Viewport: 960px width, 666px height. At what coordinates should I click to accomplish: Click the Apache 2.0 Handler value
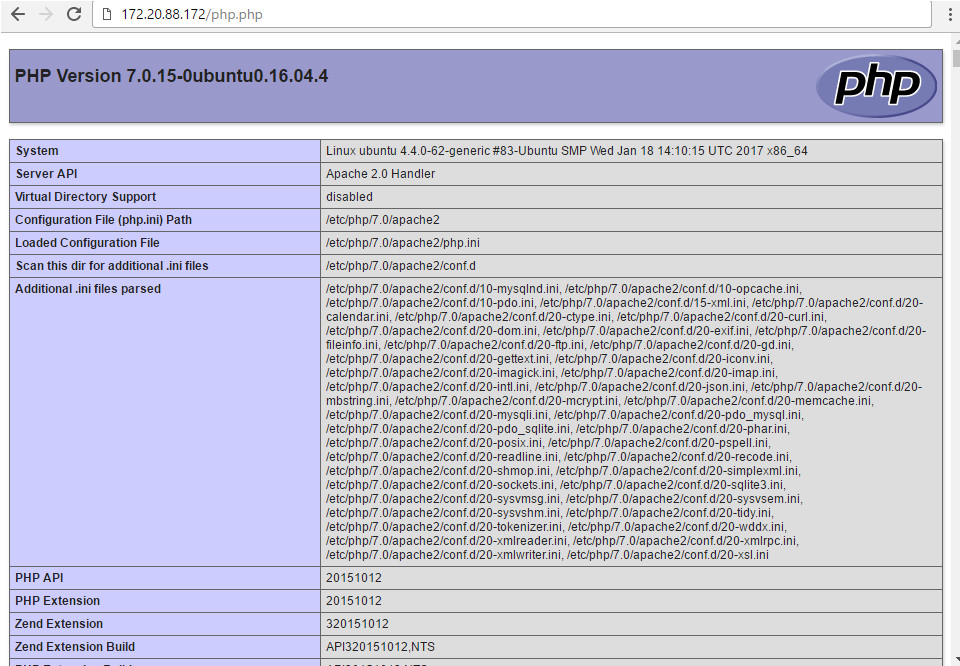coord(380,174)
